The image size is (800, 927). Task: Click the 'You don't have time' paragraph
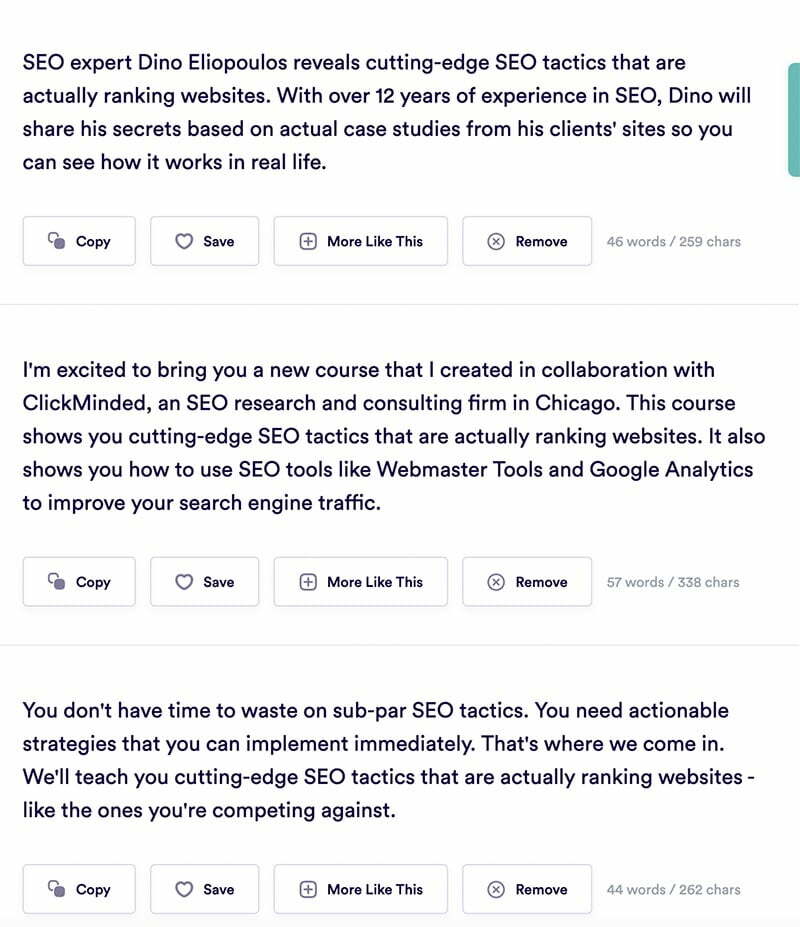pyautogui.click(x=388, y=760)
